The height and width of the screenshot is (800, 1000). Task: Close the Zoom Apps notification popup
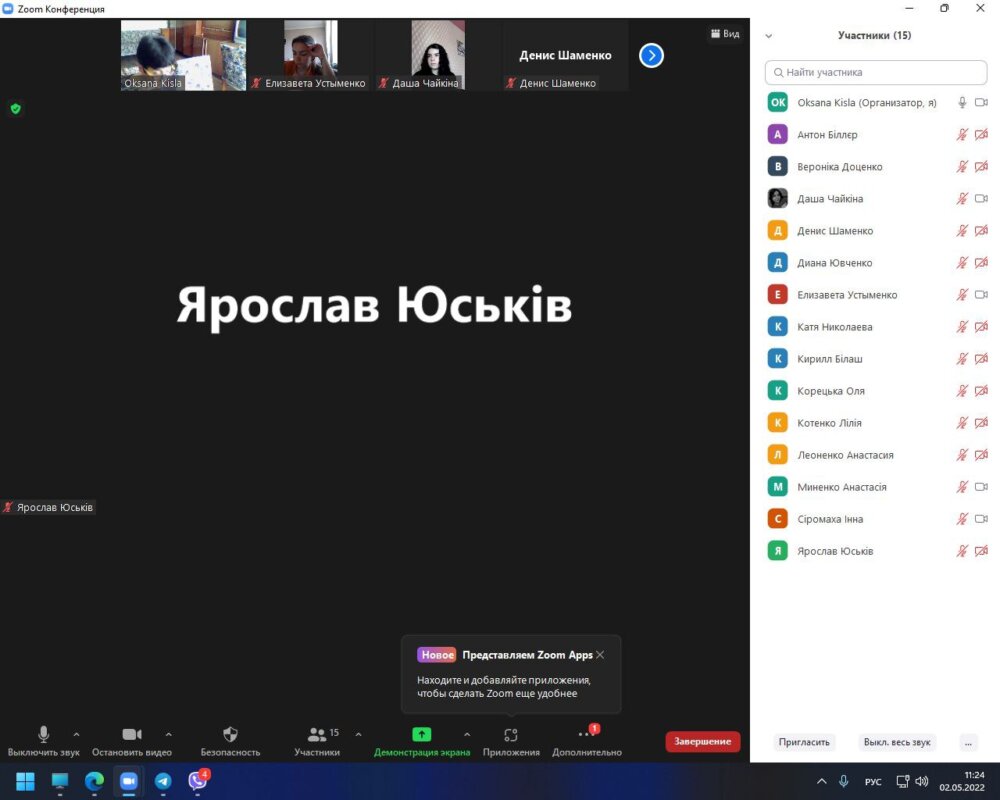pyautogui.click(x=600, y=655)
